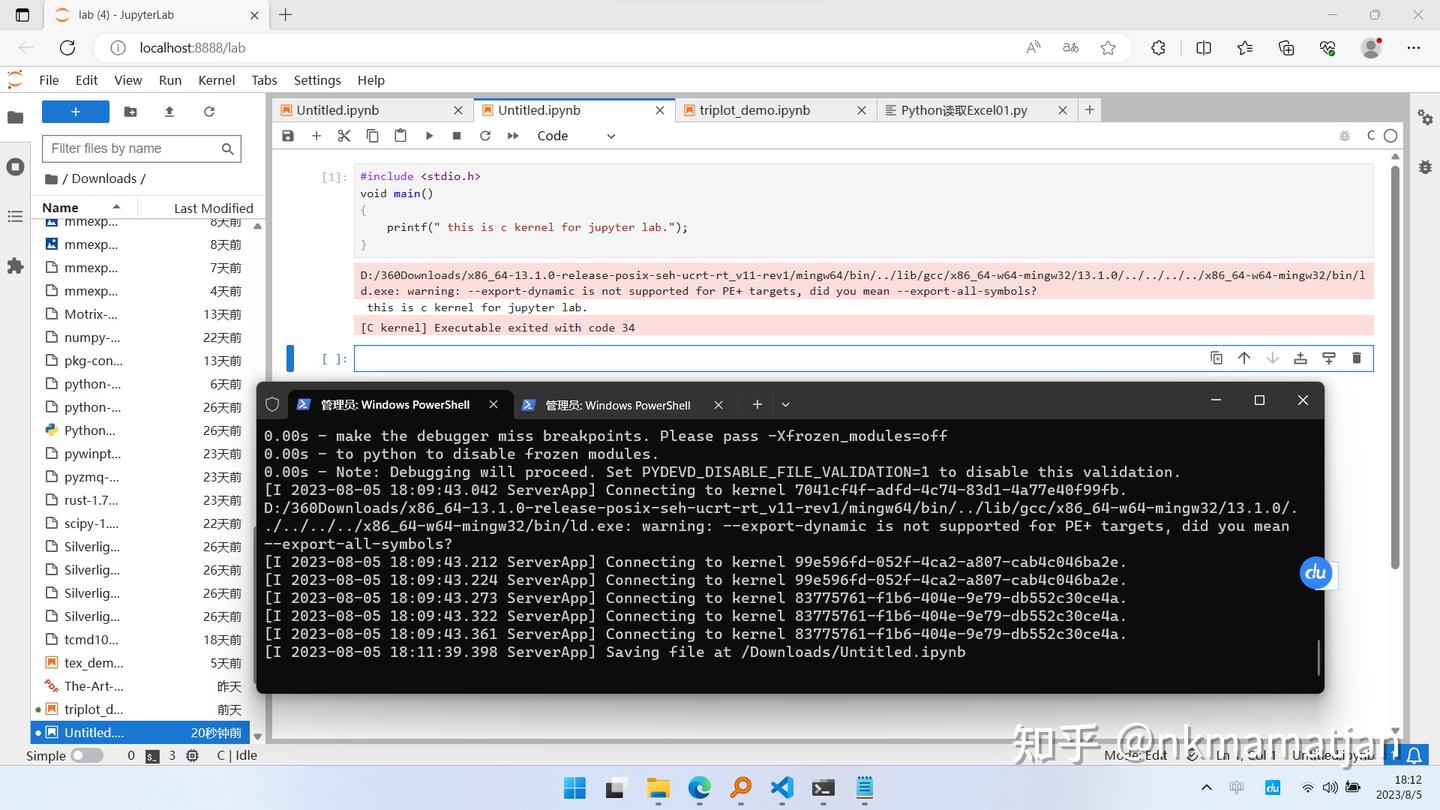This screenshot has width=1440, height=810.
Task: Open the Kernel menu
Action: coord(215,80)
